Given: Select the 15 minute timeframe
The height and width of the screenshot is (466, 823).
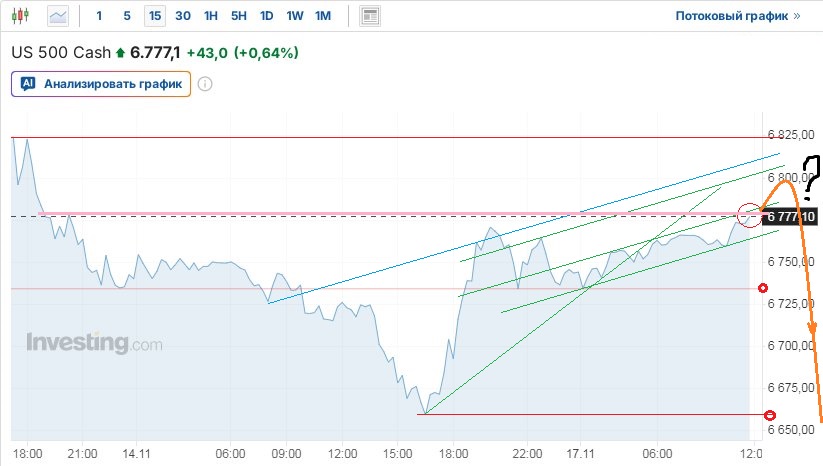Looking at the screenshot, I should pos(154,16).
